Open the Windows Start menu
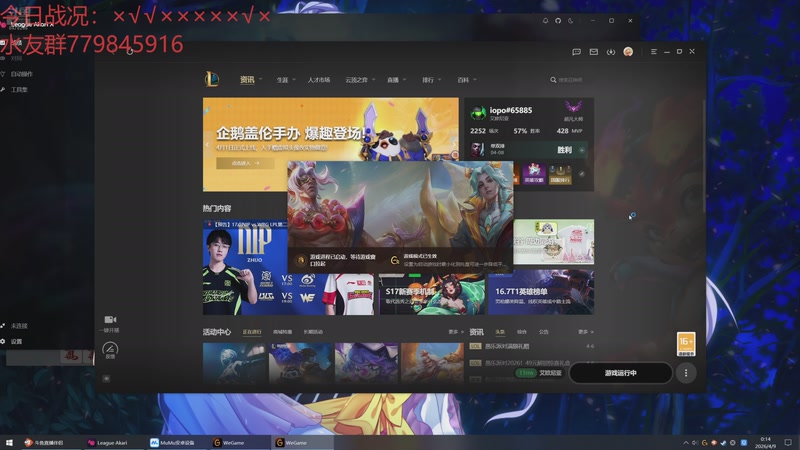Image resolution: width=800 pixels, height=450 pixels. point(9,443)
